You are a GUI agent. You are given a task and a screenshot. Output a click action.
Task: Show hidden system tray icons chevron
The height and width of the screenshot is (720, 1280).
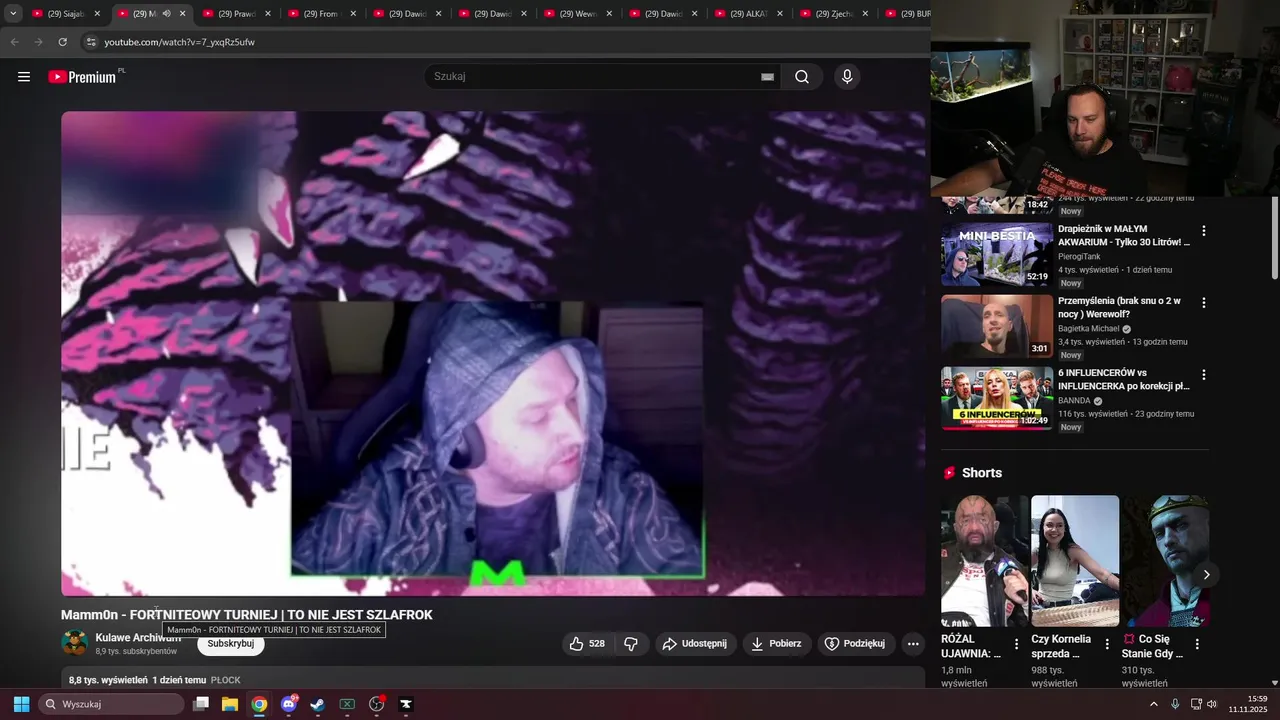1153,704
